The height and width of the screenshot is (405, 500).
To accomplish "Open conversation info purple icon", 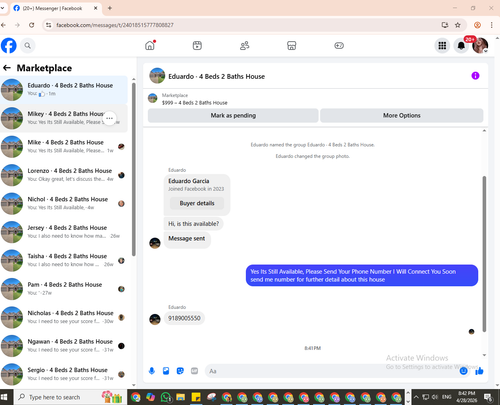I will 475,76.
